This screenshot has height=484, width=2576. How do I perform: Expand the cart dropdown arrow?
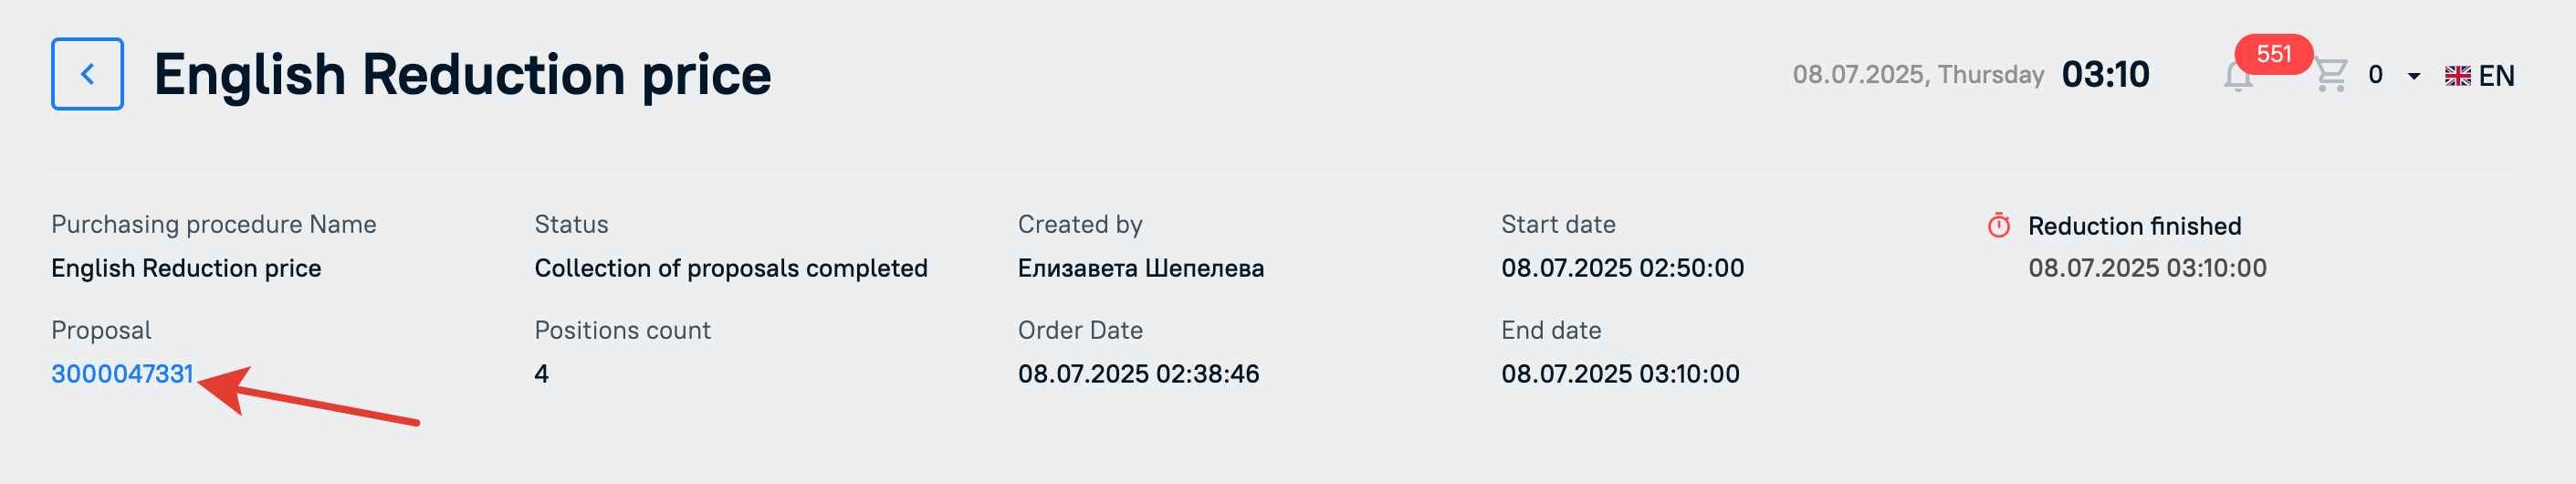pos(2413,76)
